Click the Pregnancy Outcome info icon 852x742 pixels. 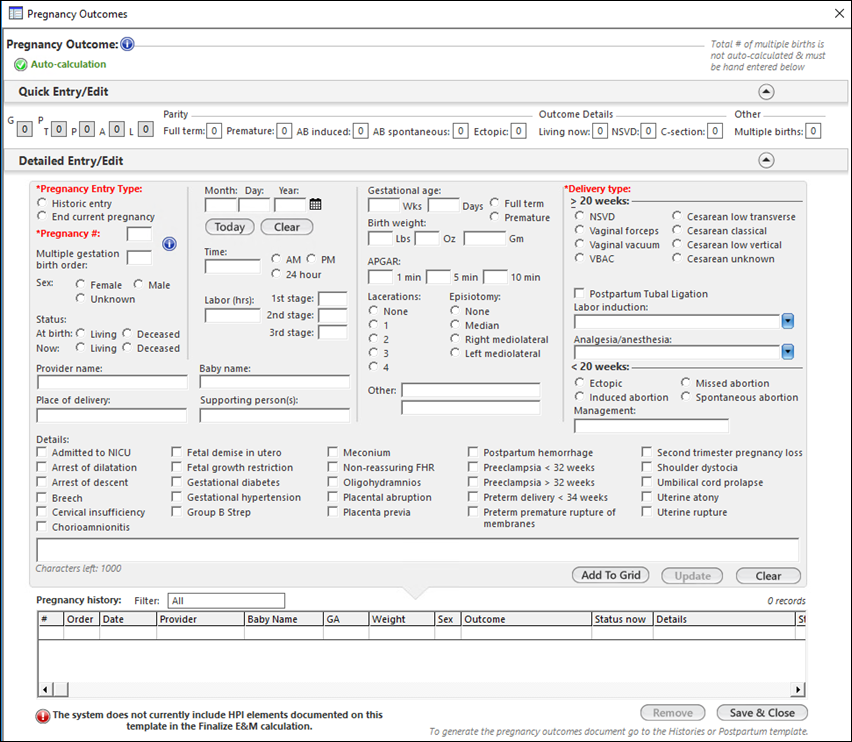(127, 44)
